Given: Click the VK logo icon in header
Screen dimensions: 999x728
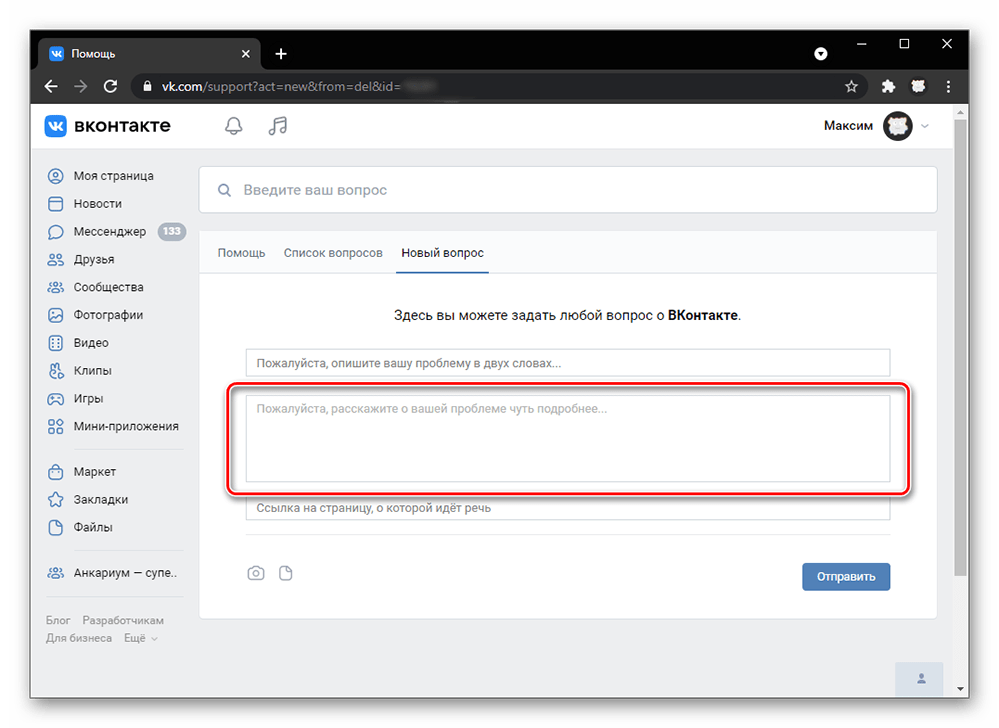Looking at the screenshot, I should (55, 125).
